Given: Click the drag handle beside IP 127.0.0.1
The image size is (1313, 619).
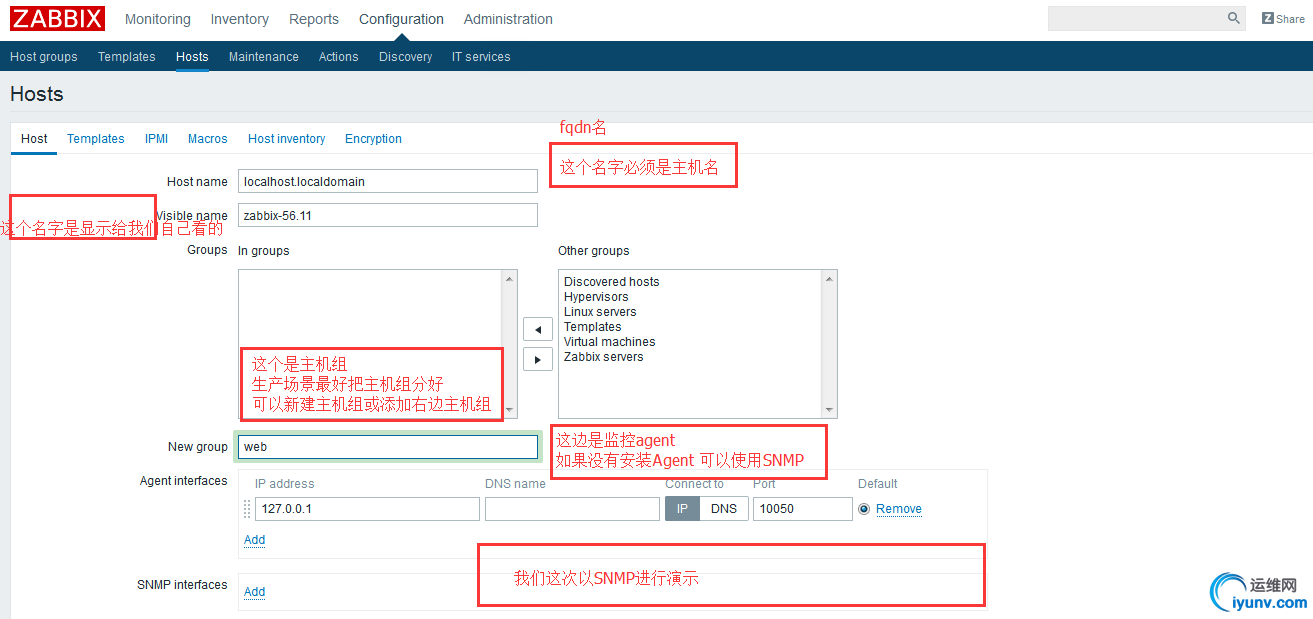Looking at the screenshot, I should (247, 509).
